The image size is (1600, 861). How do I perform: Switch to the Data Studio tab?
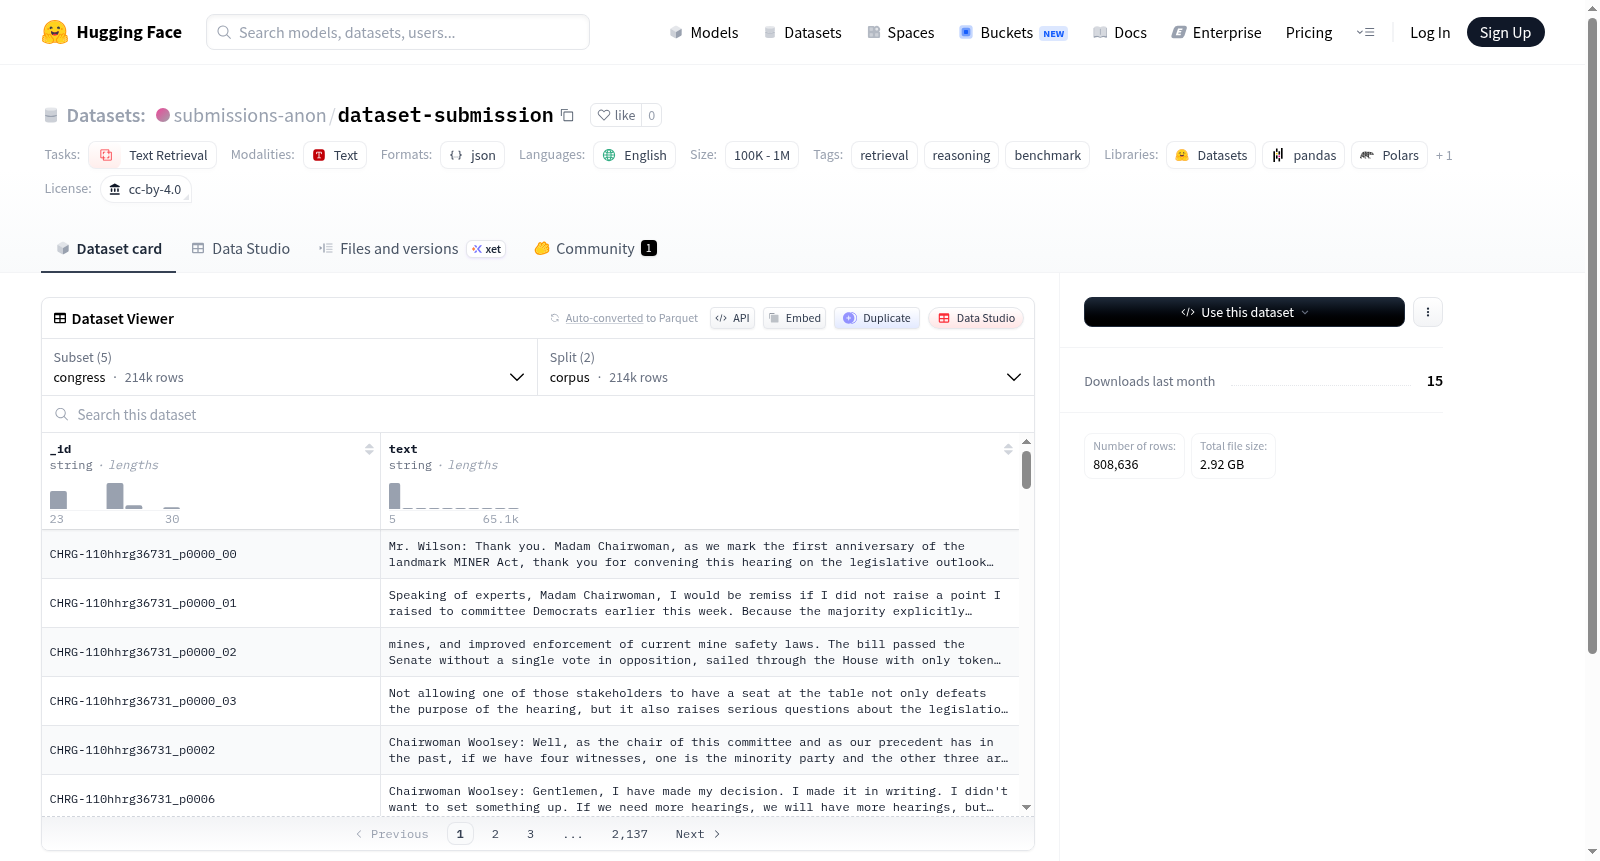[240, 248]
